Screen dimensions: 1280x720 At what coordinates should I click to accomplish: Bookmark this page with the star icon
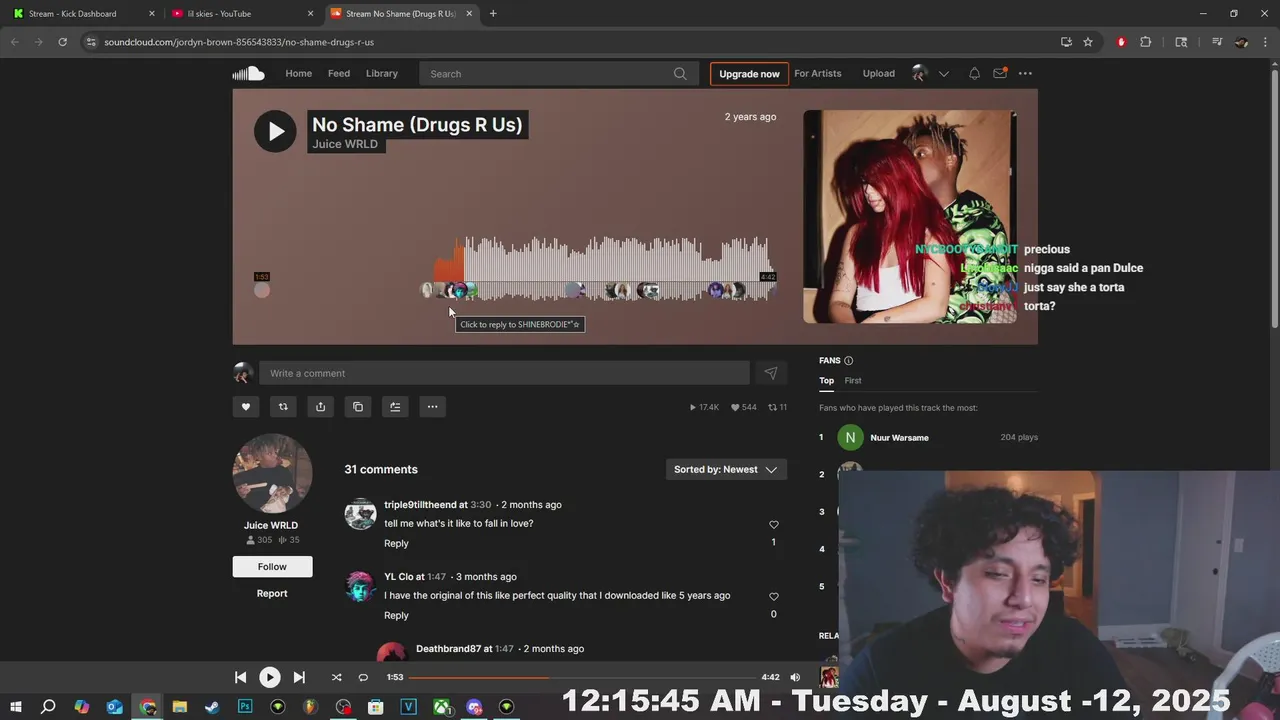[x=1088, y=42]
